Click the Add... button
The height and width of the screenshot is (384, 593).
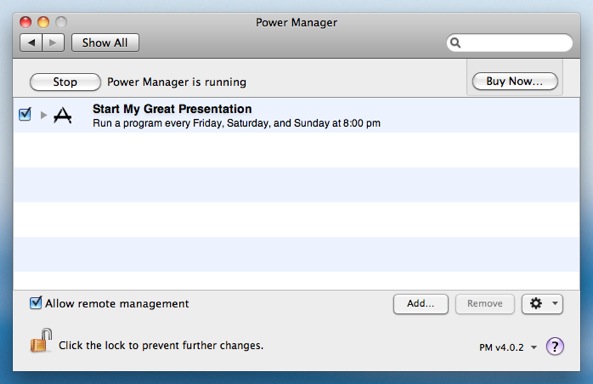[421, 304]
